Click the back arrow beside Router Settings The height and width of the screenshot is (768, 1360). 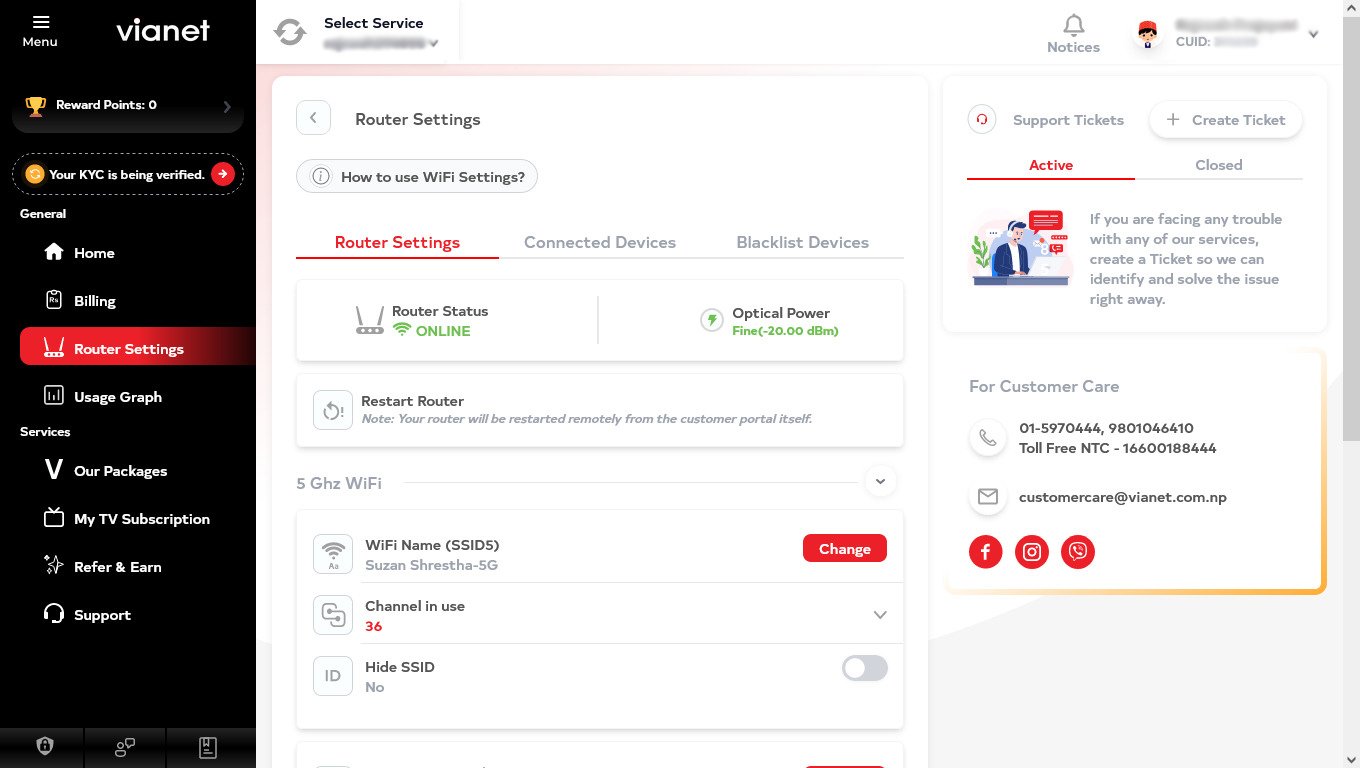coord(313,118)
